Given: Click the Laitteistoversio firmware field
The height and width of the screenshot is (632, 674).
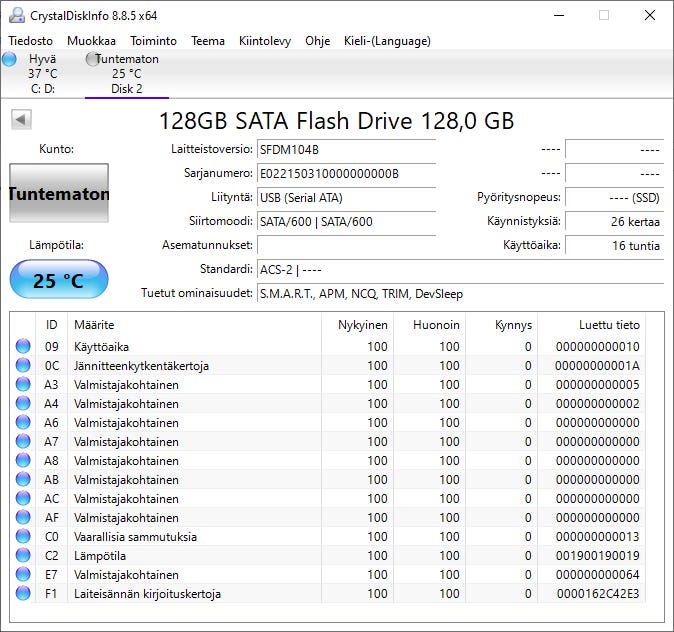Looking at the screenshot, I should click(346, 149).
